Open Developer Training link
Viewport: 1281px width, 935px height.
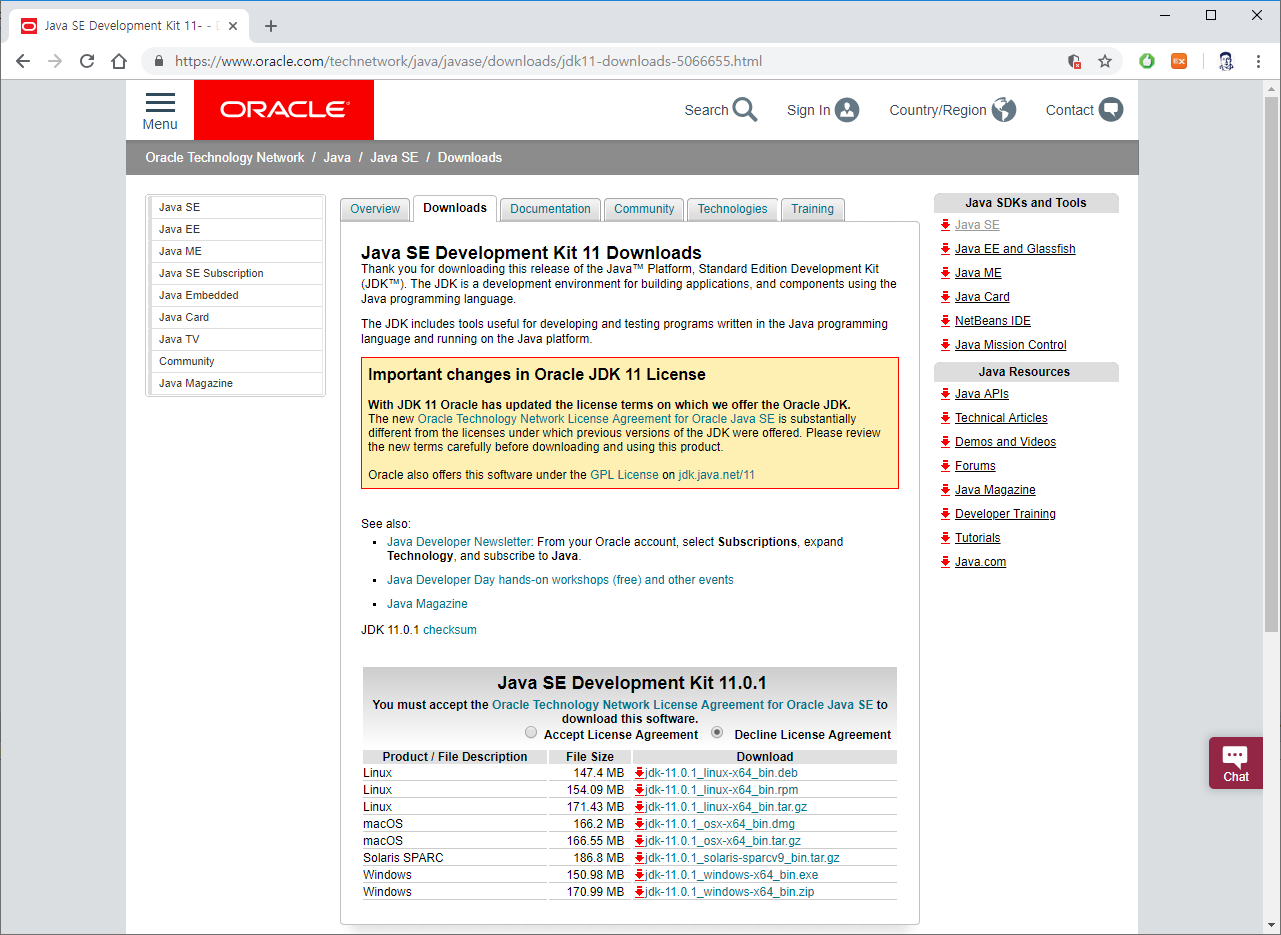tap(1005, 514)
